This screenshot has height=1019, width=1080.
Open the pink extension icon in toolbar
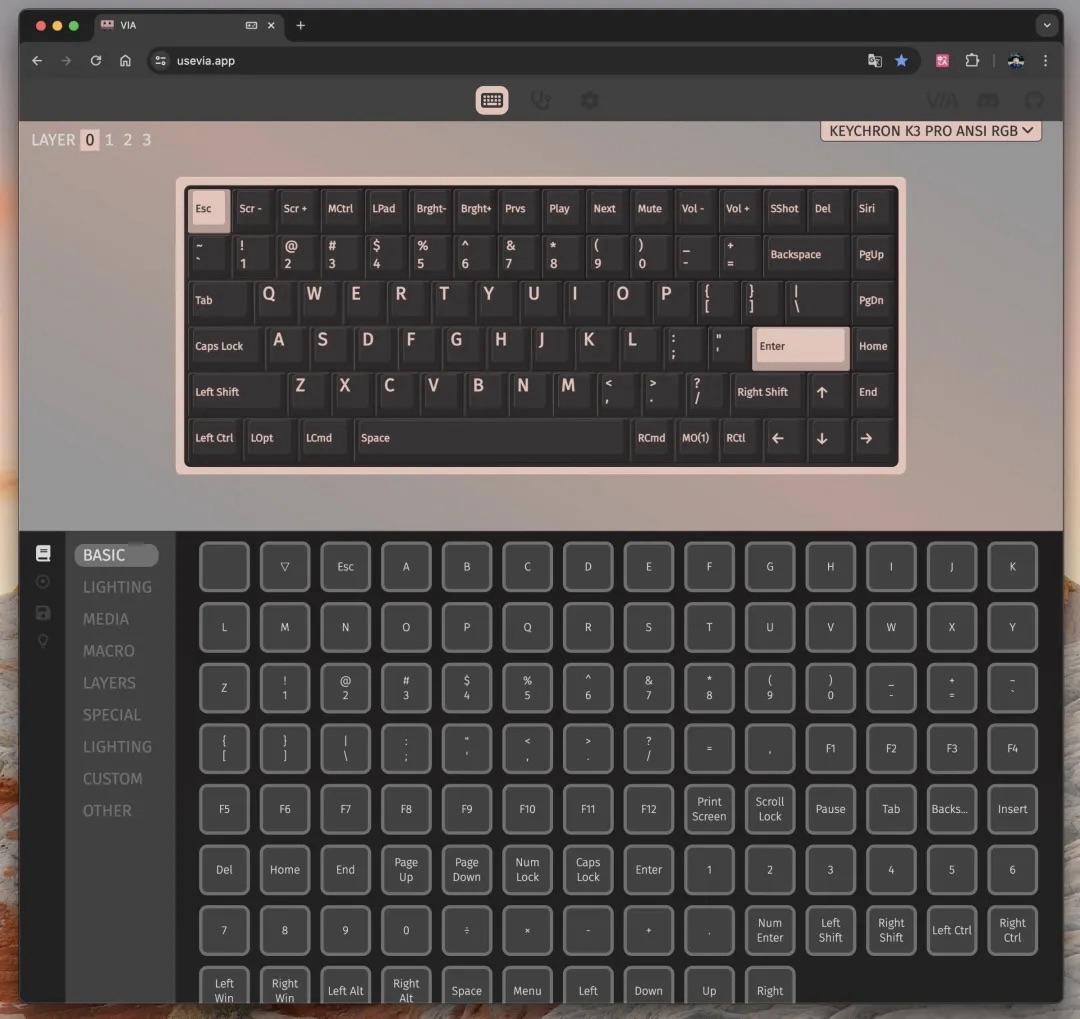[942, 61]
